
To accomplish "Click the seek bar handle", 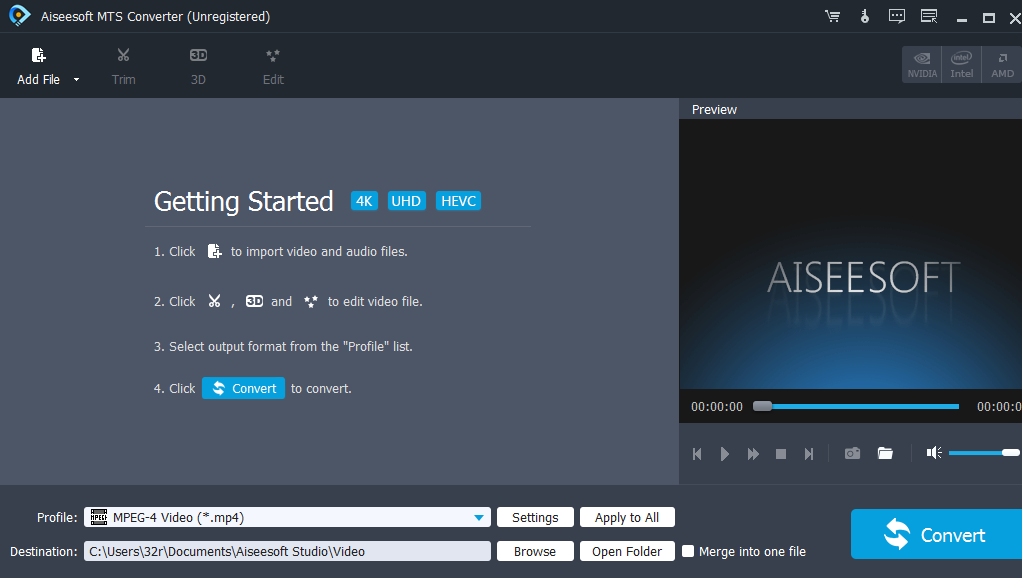I will pyautogui.click(x=763, y=406).
